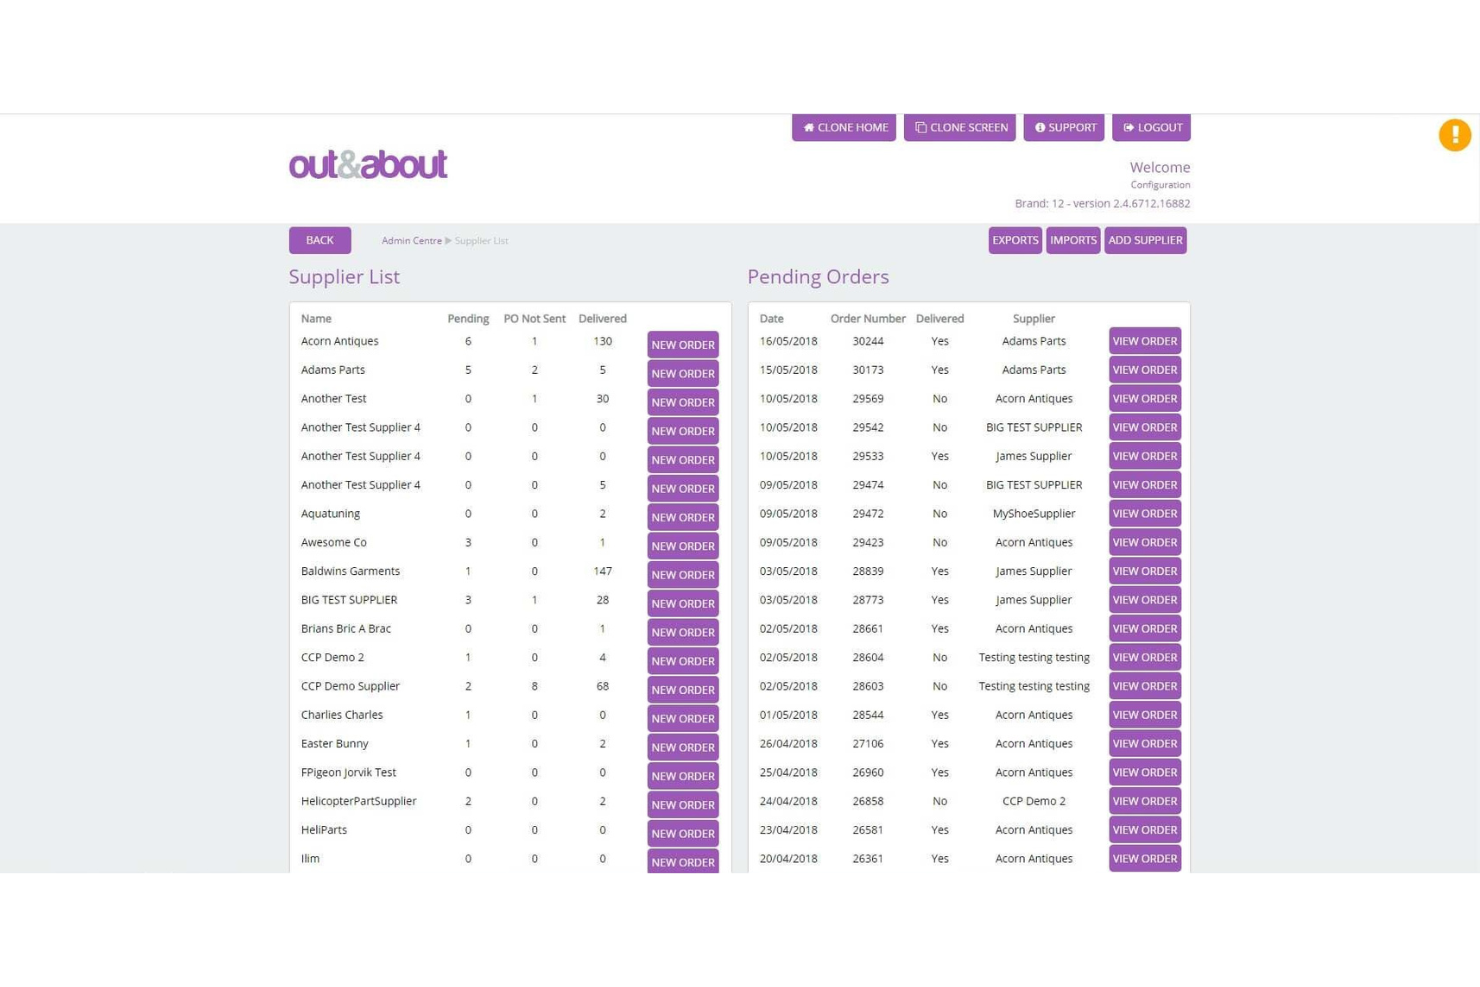The image size is (1480, 987).
Task: Open the IMPORTS panel
Action: click(x=1072, y=240)
